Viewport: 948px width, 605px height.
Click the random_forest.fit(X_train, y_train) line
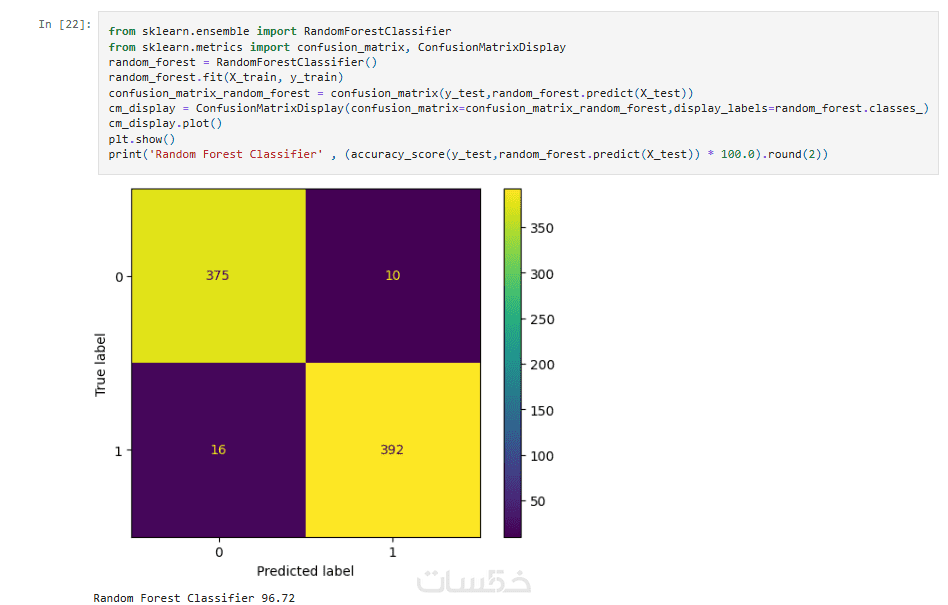coord(226,77)
